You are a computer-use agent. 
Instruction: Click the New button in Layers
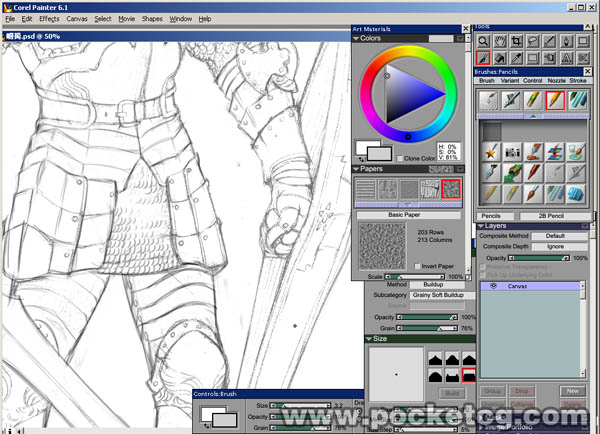point(572,391)
